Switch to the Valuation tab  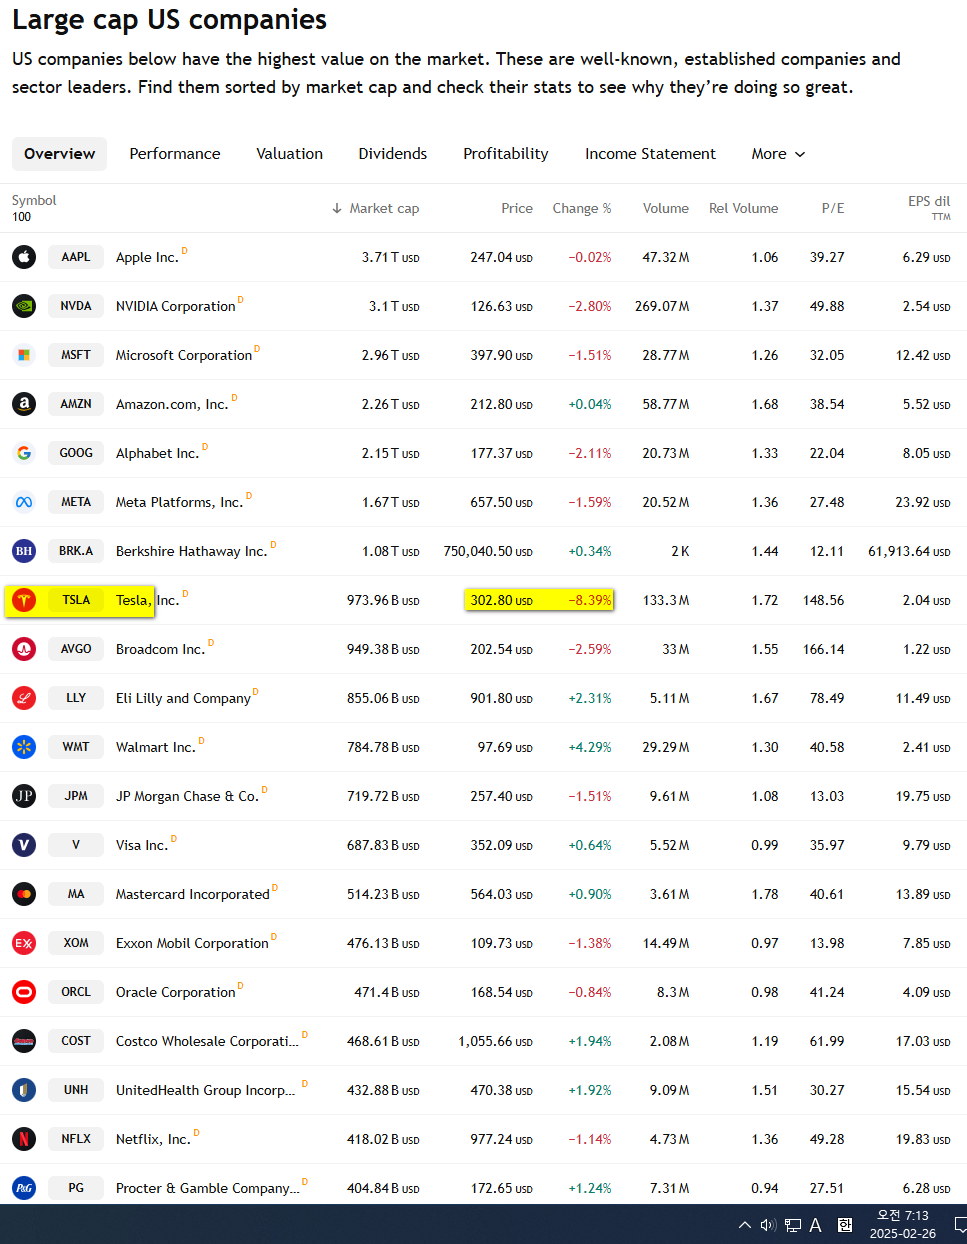(290, 154)
